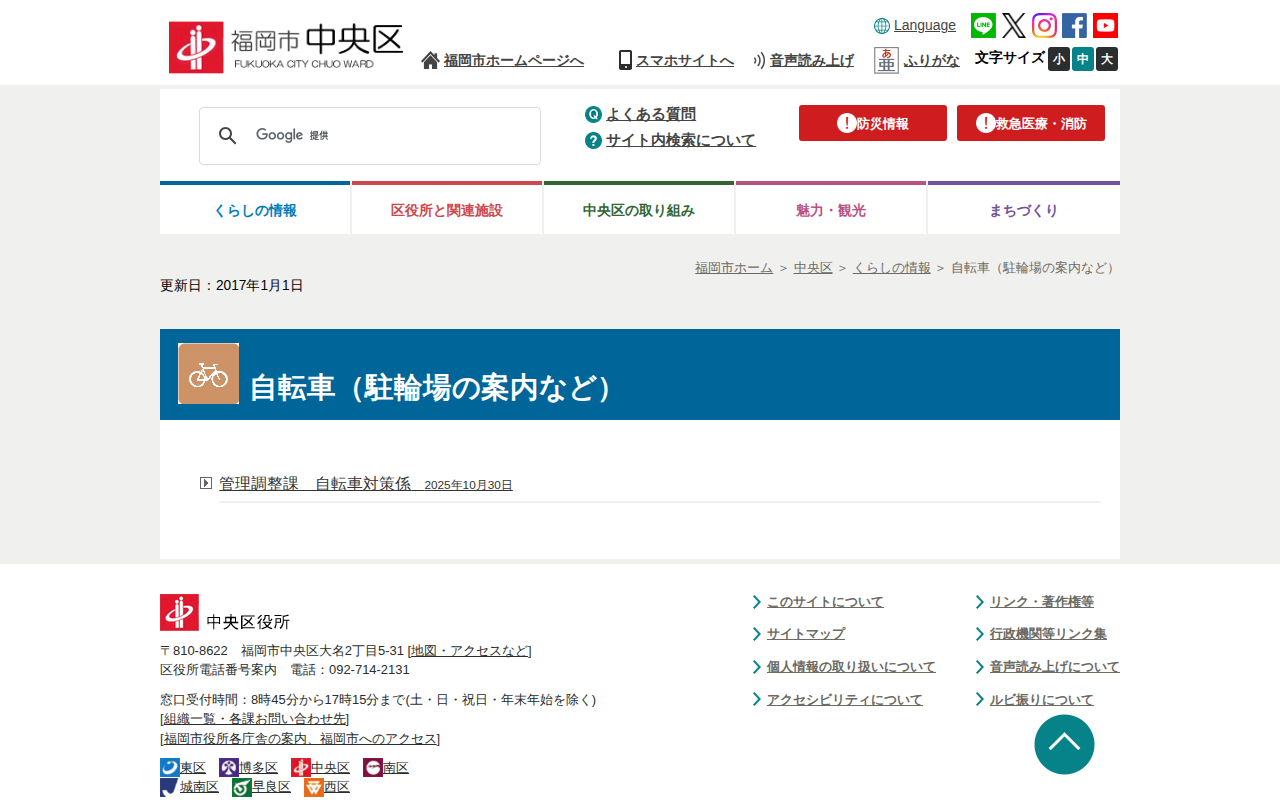Click the chevron beside このサイトについて

point(757,602)
